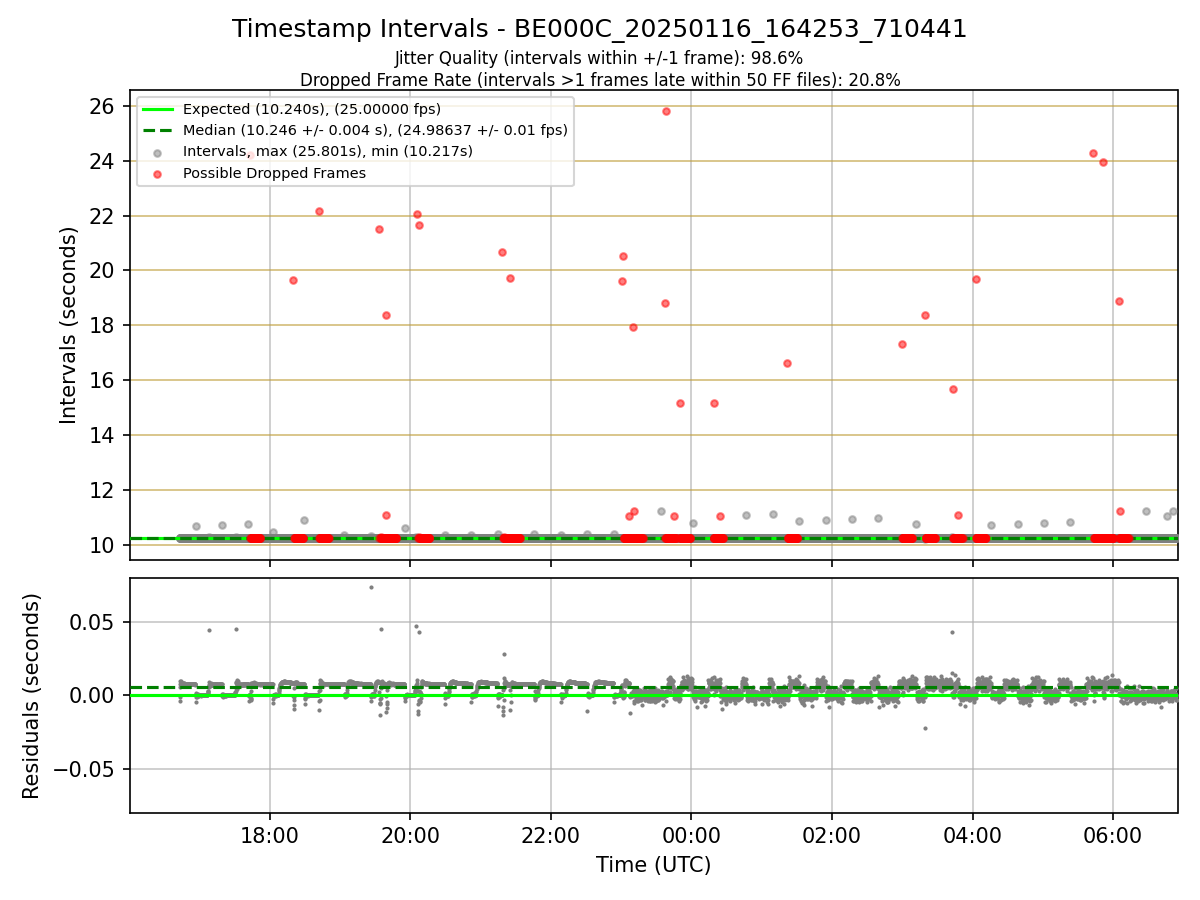Click the 02:00 x-axis tick label
The width and height of the screenshot is (1200, 900).
coord(832,834)
